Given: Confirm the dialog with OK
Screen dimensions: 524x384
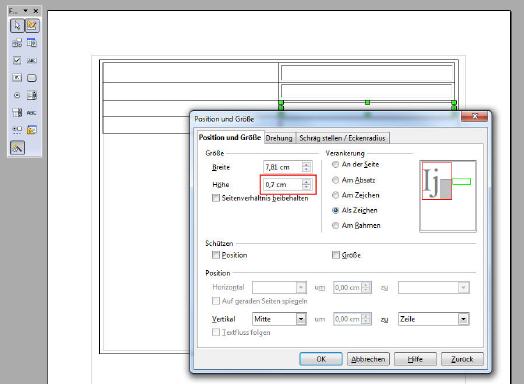Looking at the screenshot, I should [x=321, y=359].
